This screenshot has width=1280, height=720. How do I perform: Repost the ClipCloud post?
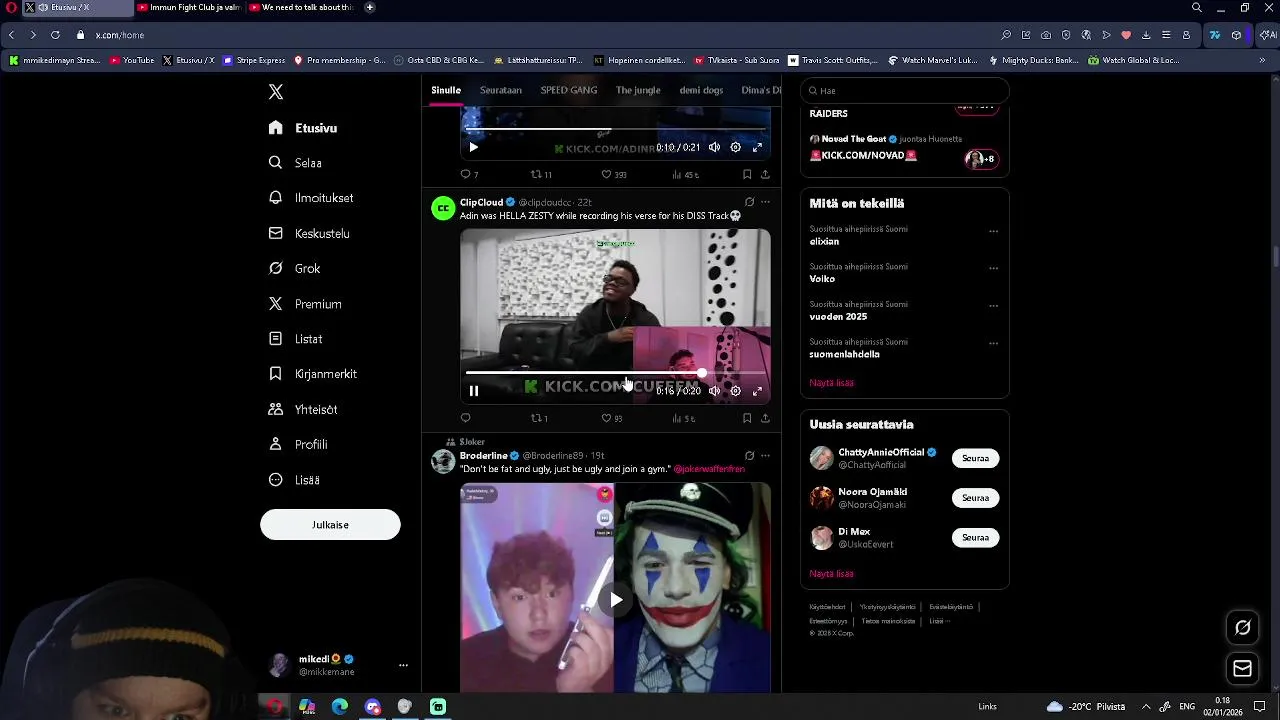pyautogui.click(x=539, y=418)
